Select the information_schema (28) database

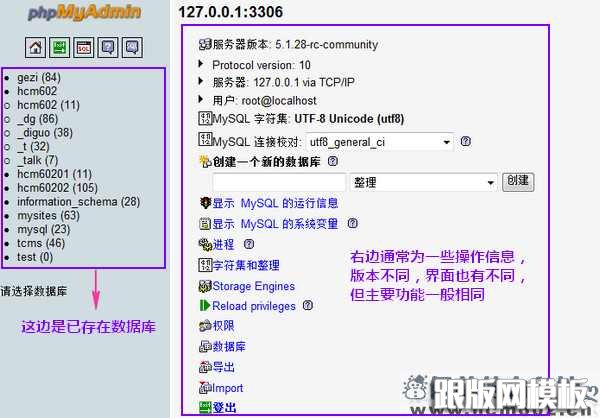coord(78,202)
